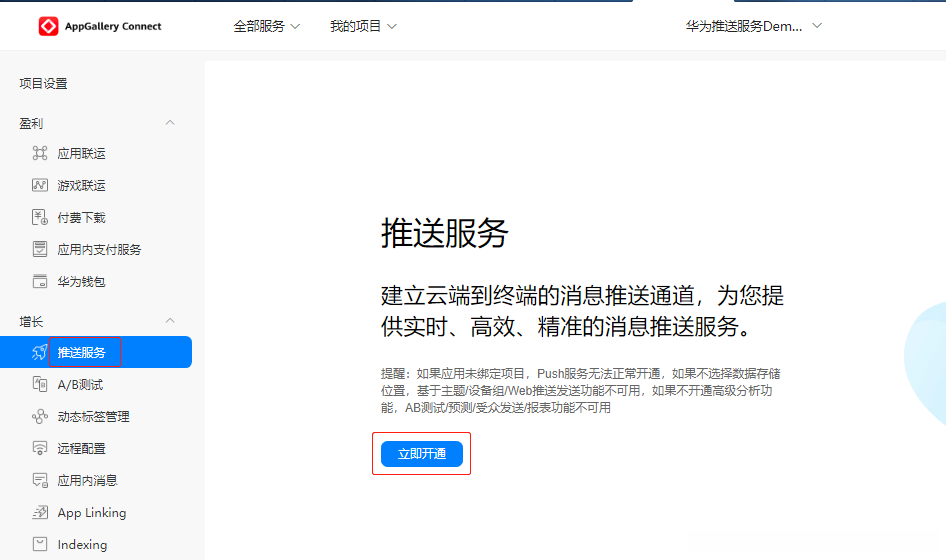Click the 应用内消息 sidebar icon
Screen dimensions: 946x560
tap(40, 480)
